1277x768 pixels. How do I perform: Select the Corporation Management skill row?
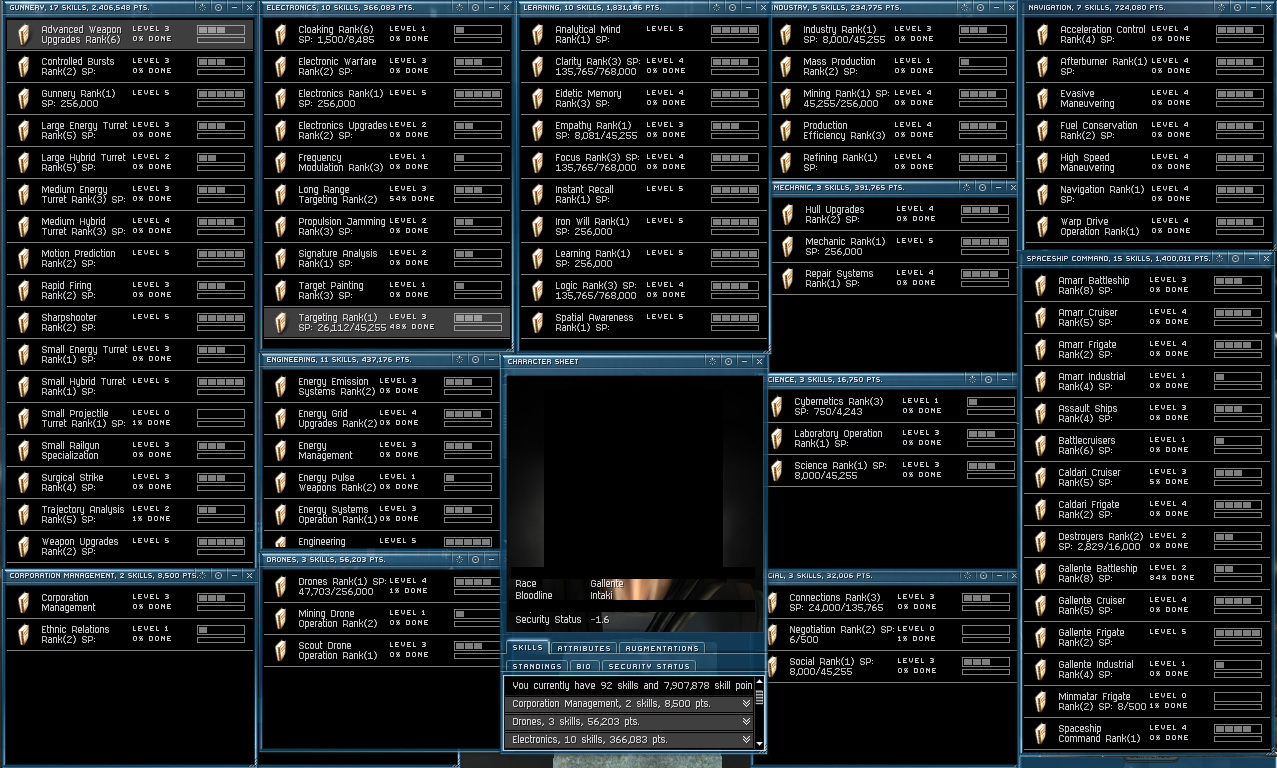pyautogui.click(x=130, y=603)
